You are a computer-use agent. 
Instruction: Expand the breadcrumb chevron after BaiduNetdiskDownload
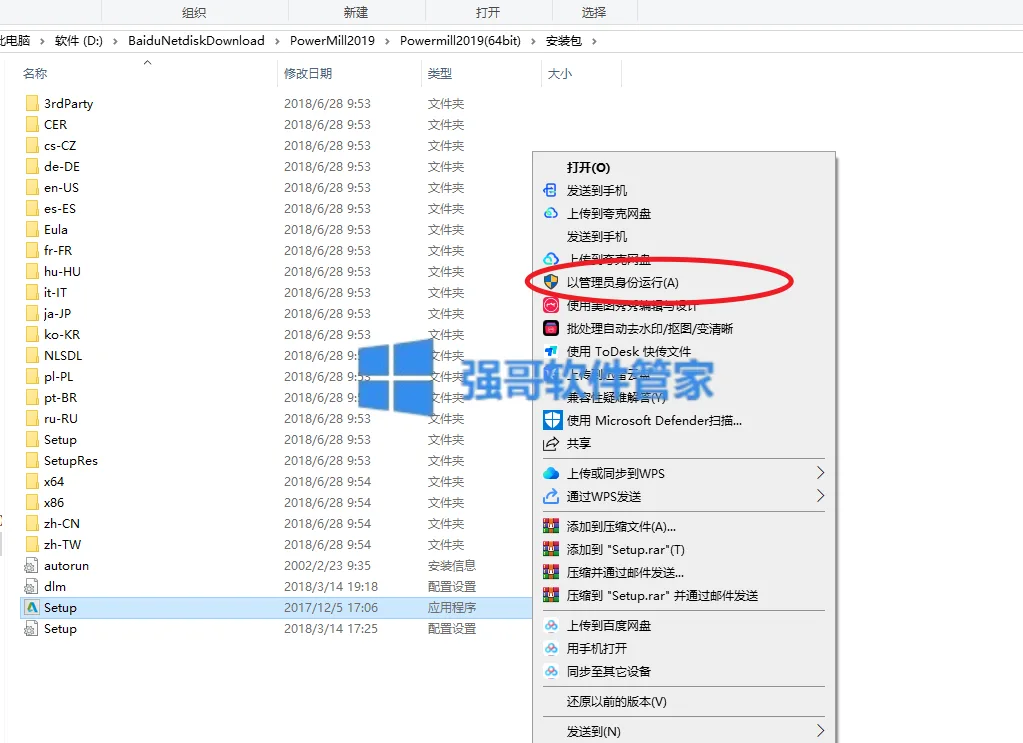tap(277, 41)
